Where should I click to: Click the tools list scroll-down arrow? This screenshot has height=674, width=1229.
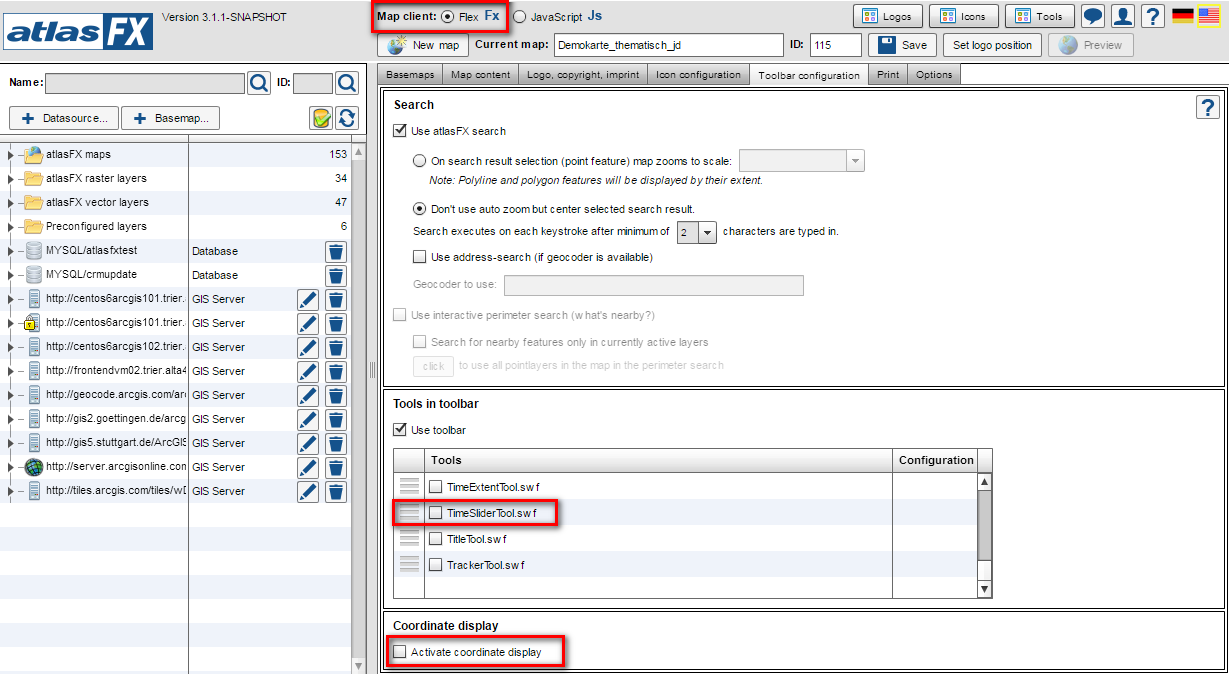pyautogui.click(x=985, y=589)
